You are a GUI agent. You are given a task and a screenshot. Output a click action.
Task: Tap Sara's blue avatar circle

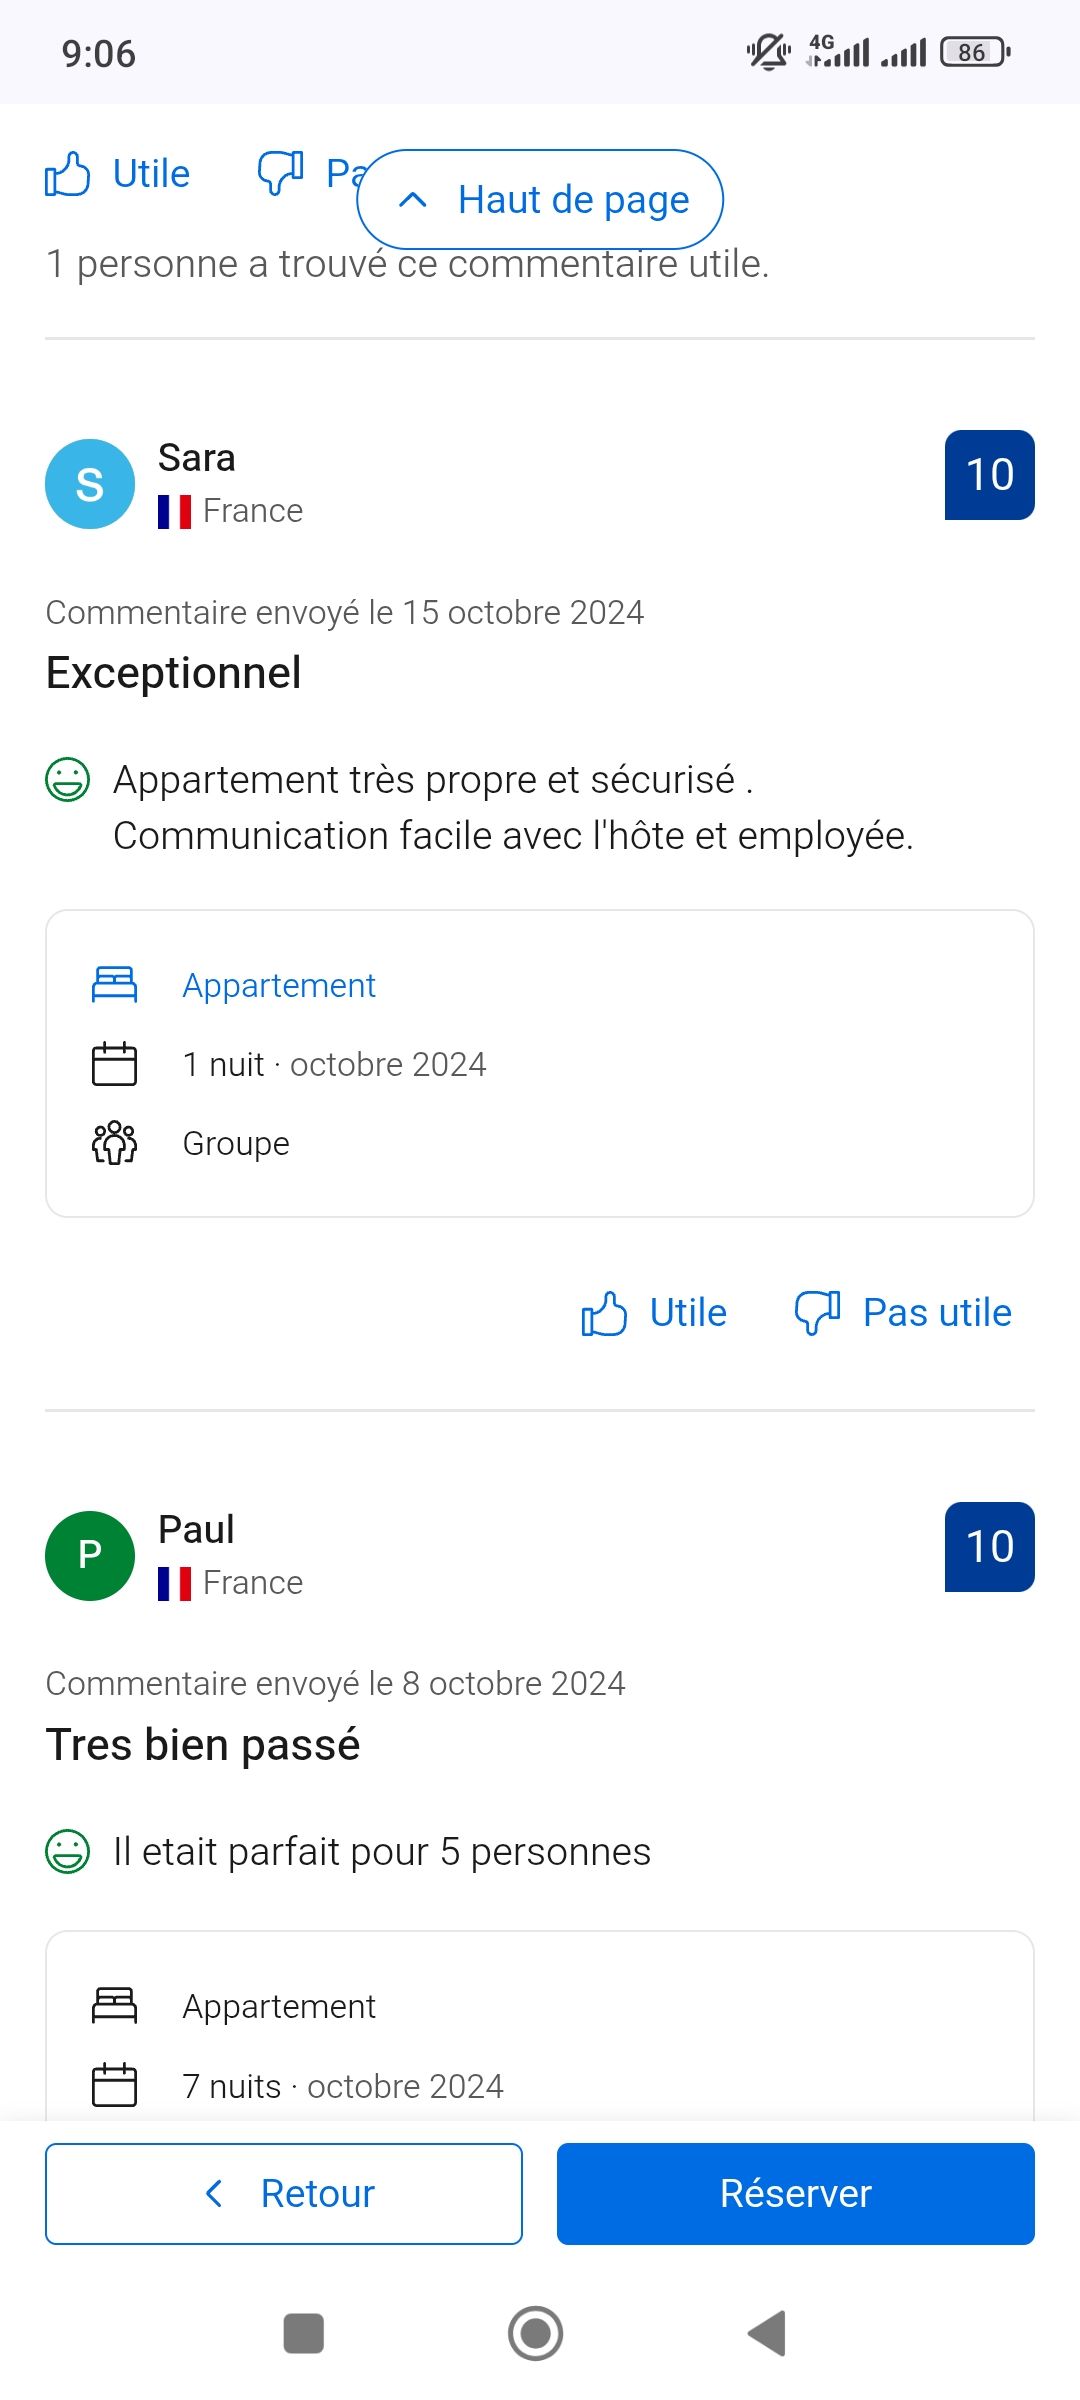(x=90, y=484)
